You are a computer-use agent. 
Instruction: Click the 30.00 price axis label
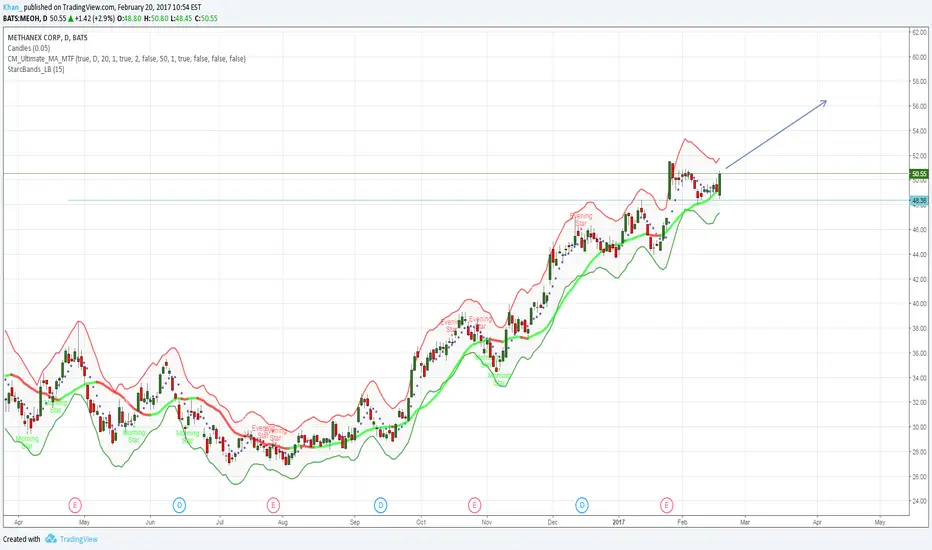(919, 427)
